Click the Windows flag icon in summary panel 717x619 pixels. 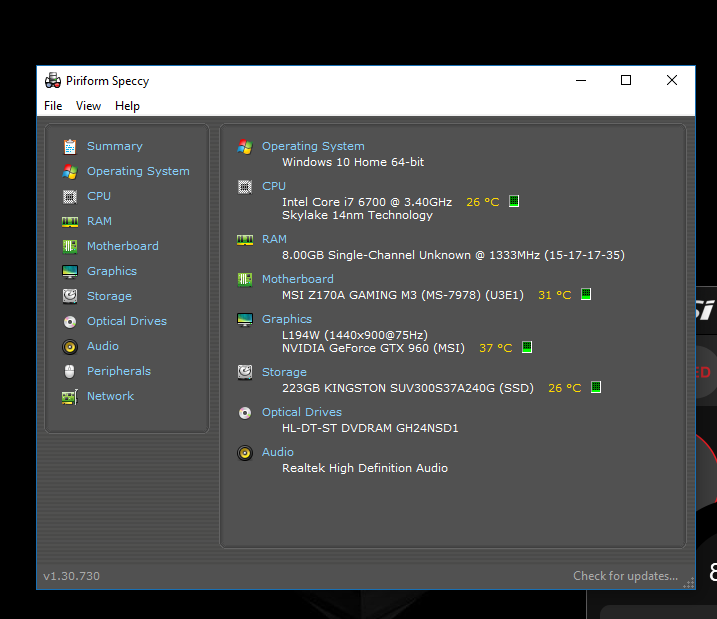(245, 147)
